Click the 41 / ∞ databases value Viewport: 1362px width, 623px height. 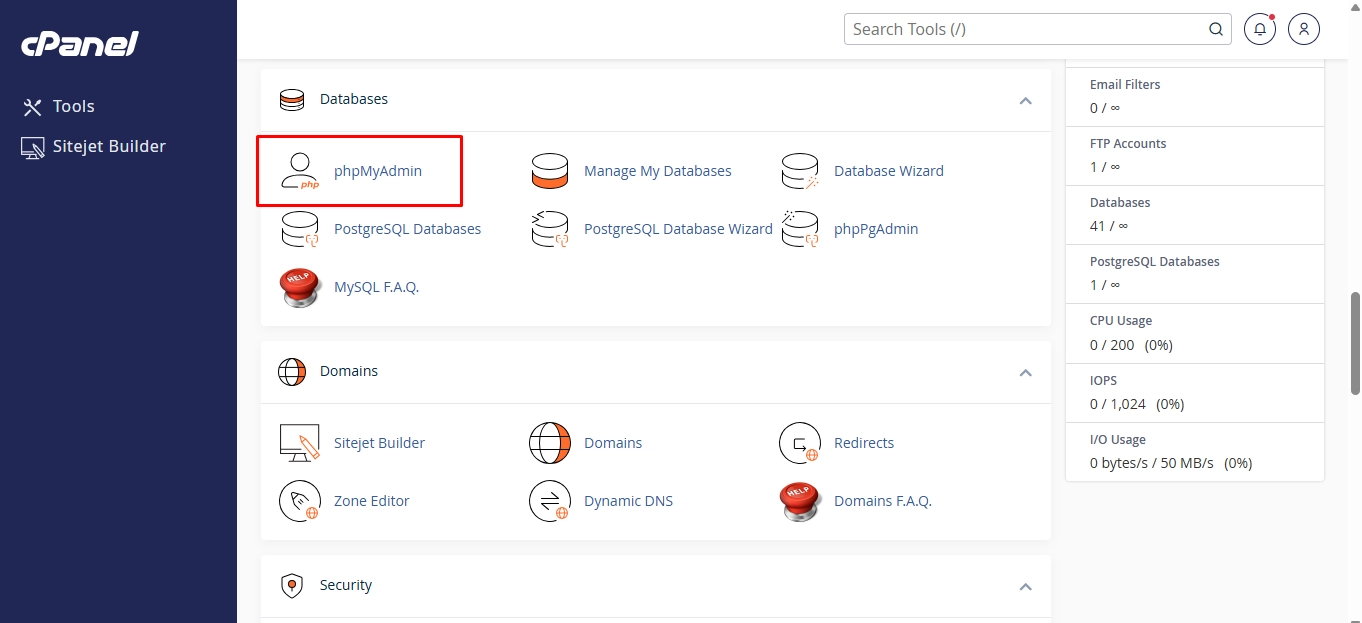click(x=1109, y=226)
